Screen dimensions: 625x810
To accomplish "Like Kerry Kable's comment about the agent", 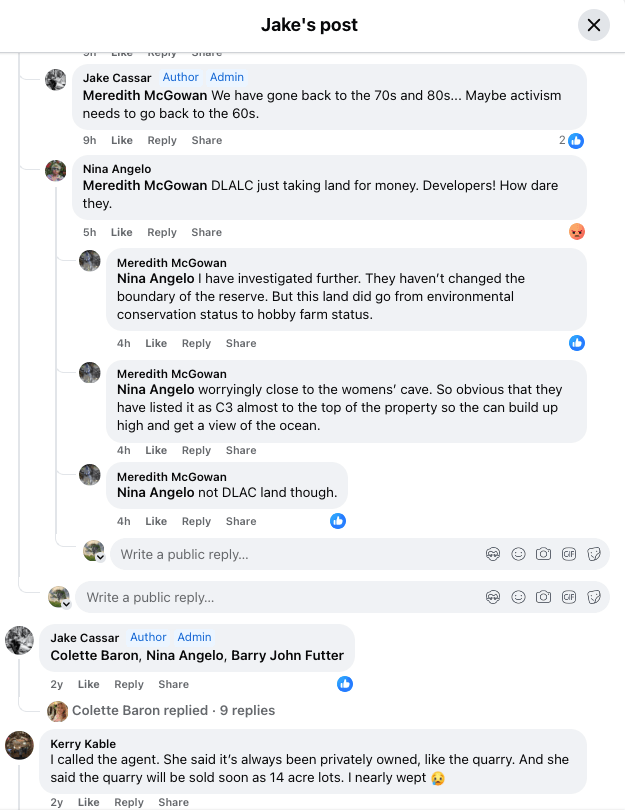I will click(89, 802).
